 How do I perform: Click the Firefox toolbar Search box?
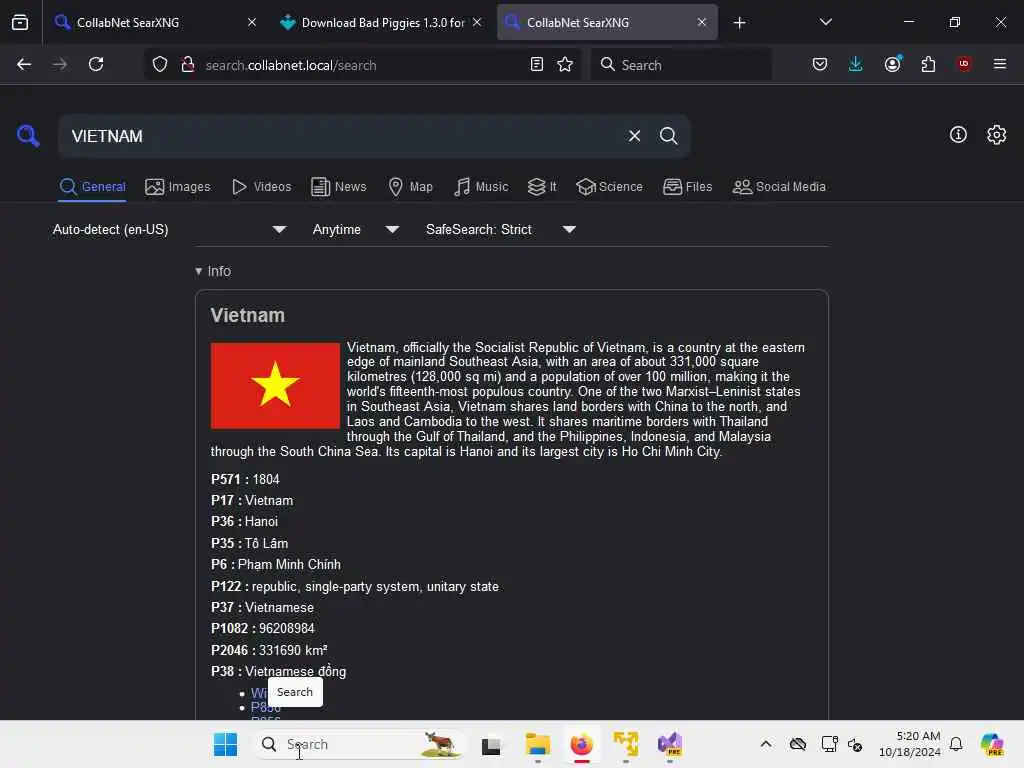(681, 65)
